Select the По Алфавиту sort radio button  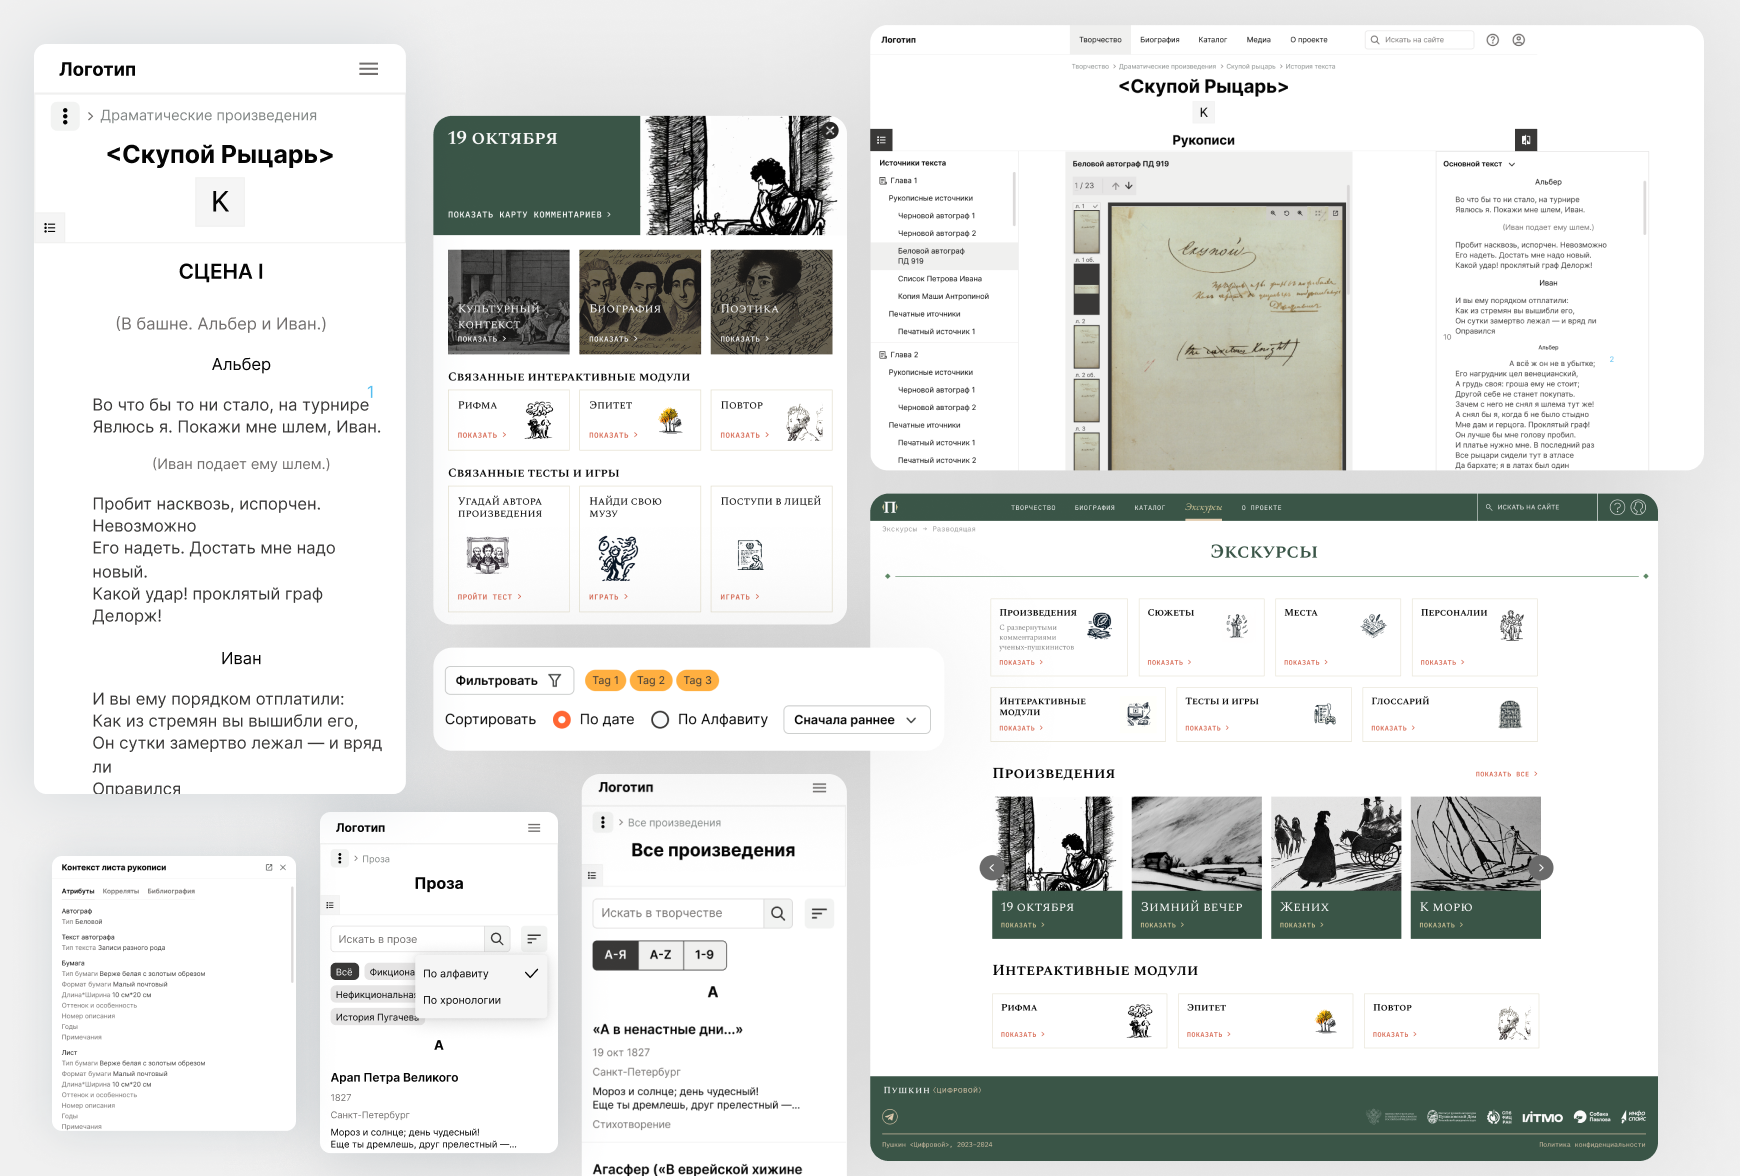pos(660,719)
